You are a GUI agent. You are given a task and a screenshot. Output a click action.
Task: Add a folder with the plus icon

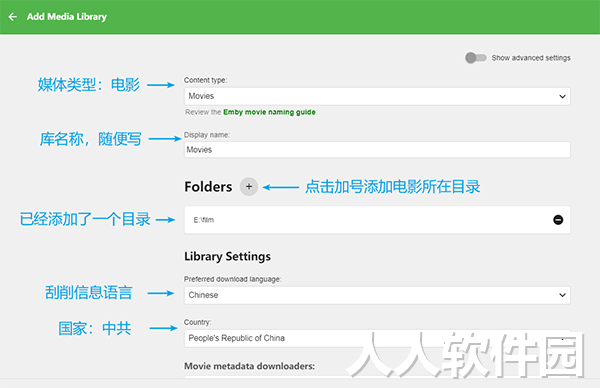(x=249, y=187)
